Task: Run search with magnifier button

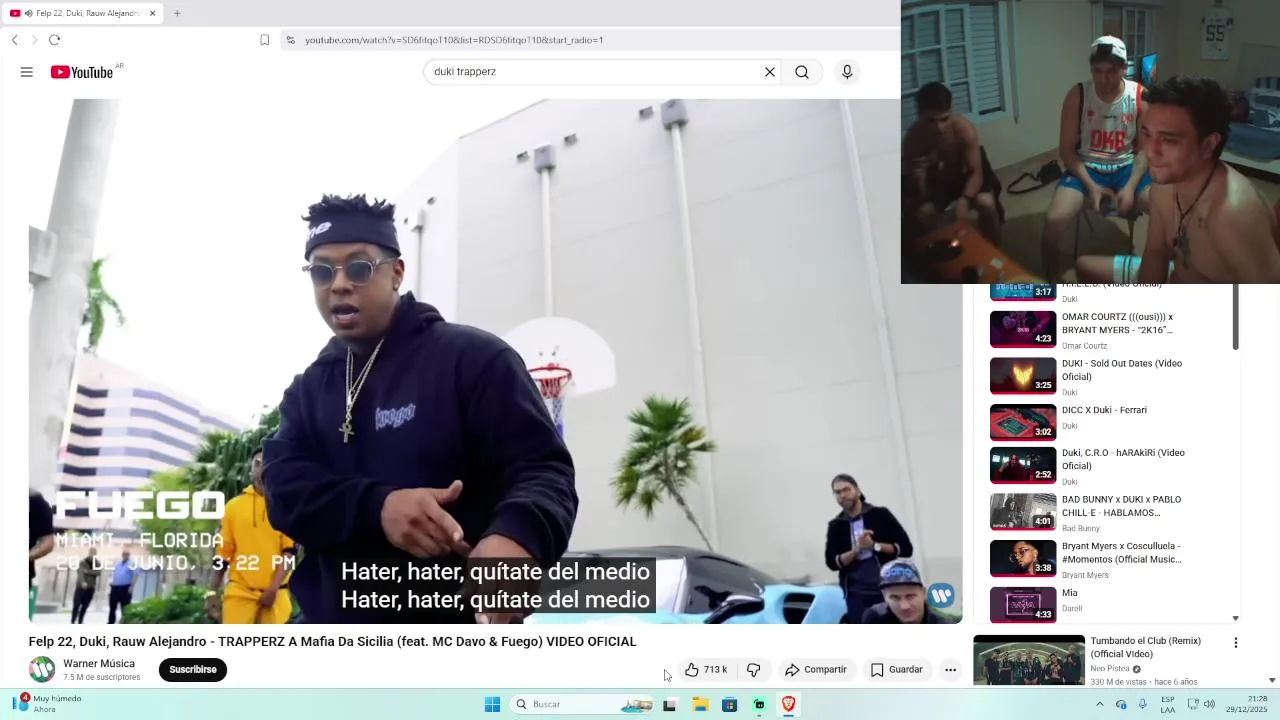Action: (x=802, y=72)
